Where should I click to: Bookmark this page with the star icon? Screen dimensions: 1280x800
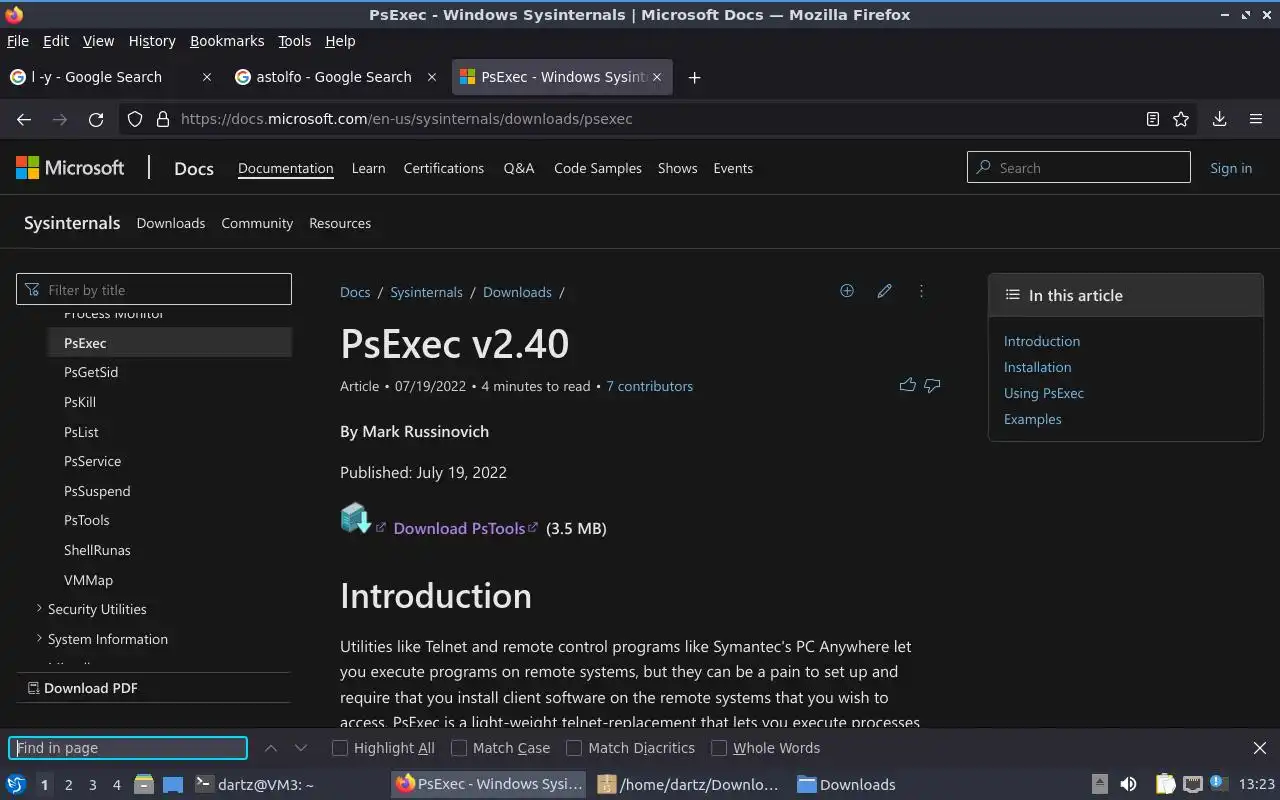pyautogui.click(x=1181, y=119)
